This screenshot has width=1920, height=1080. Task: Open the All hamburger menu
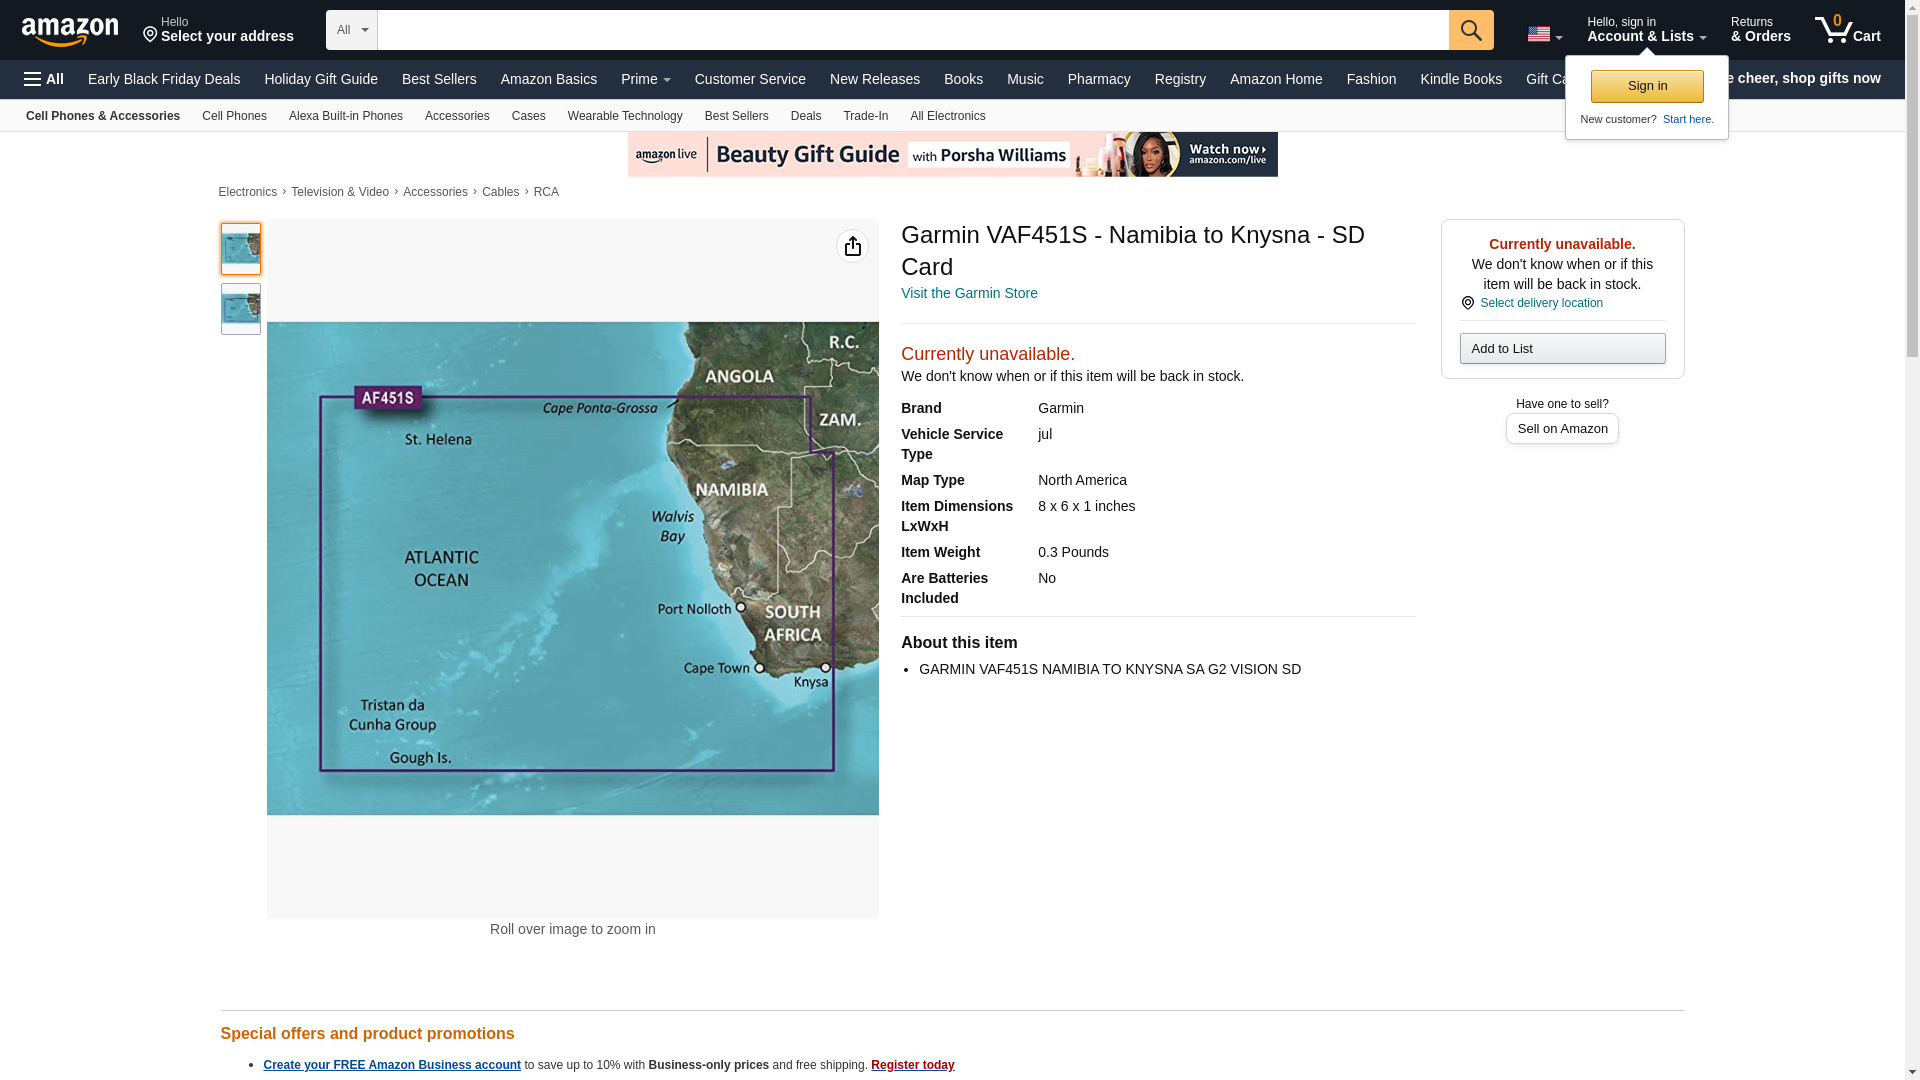click(44, 79)
